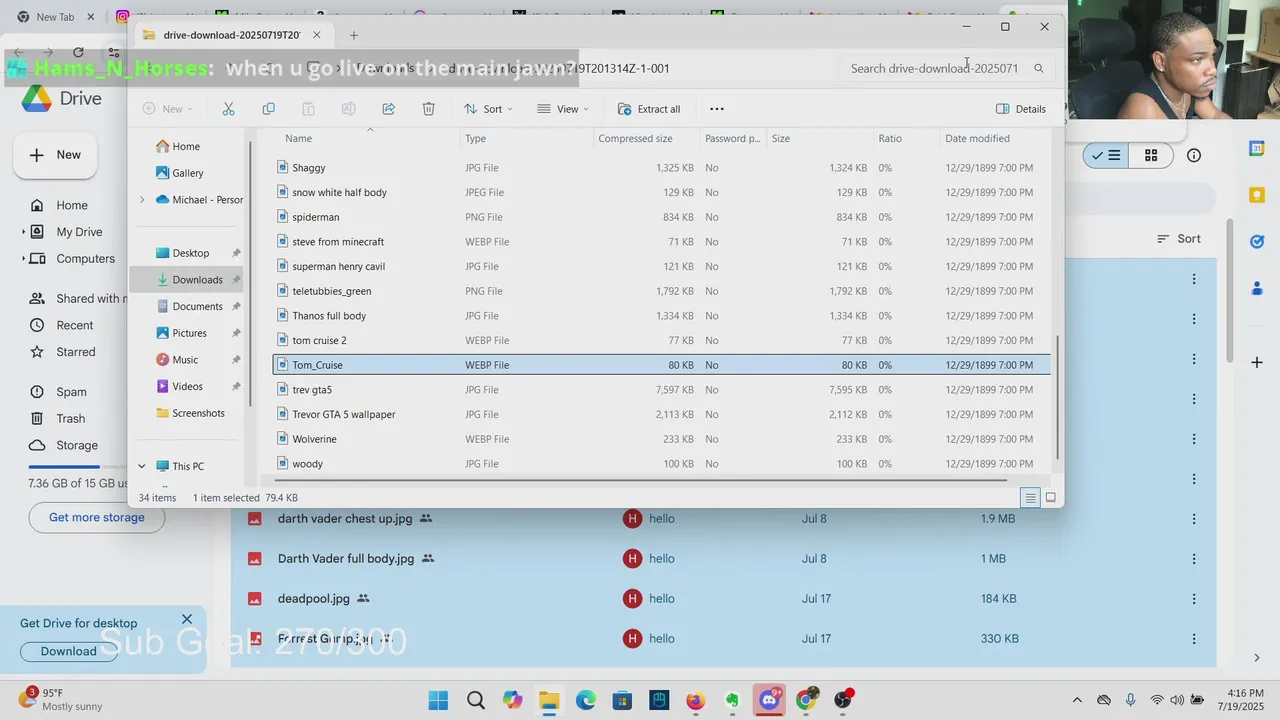1280x720 pixels.
Task: Click the Explorer search box
Action: pos(945,68)
